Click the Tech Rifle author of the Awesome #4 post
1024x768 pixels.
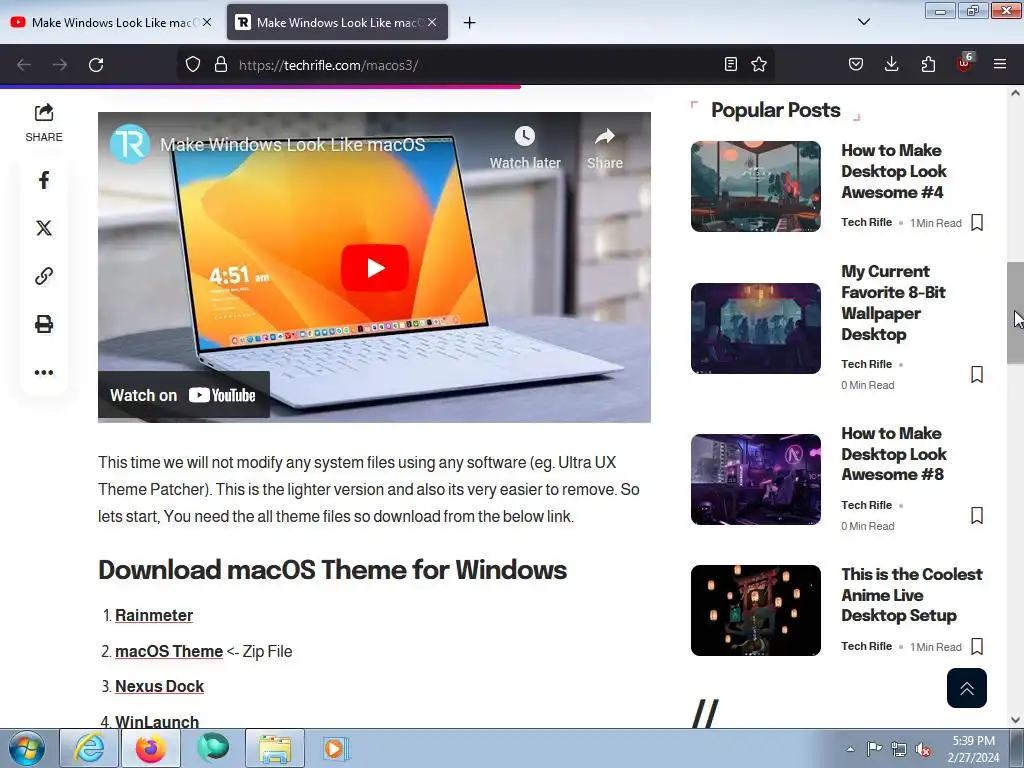[866, 222]
